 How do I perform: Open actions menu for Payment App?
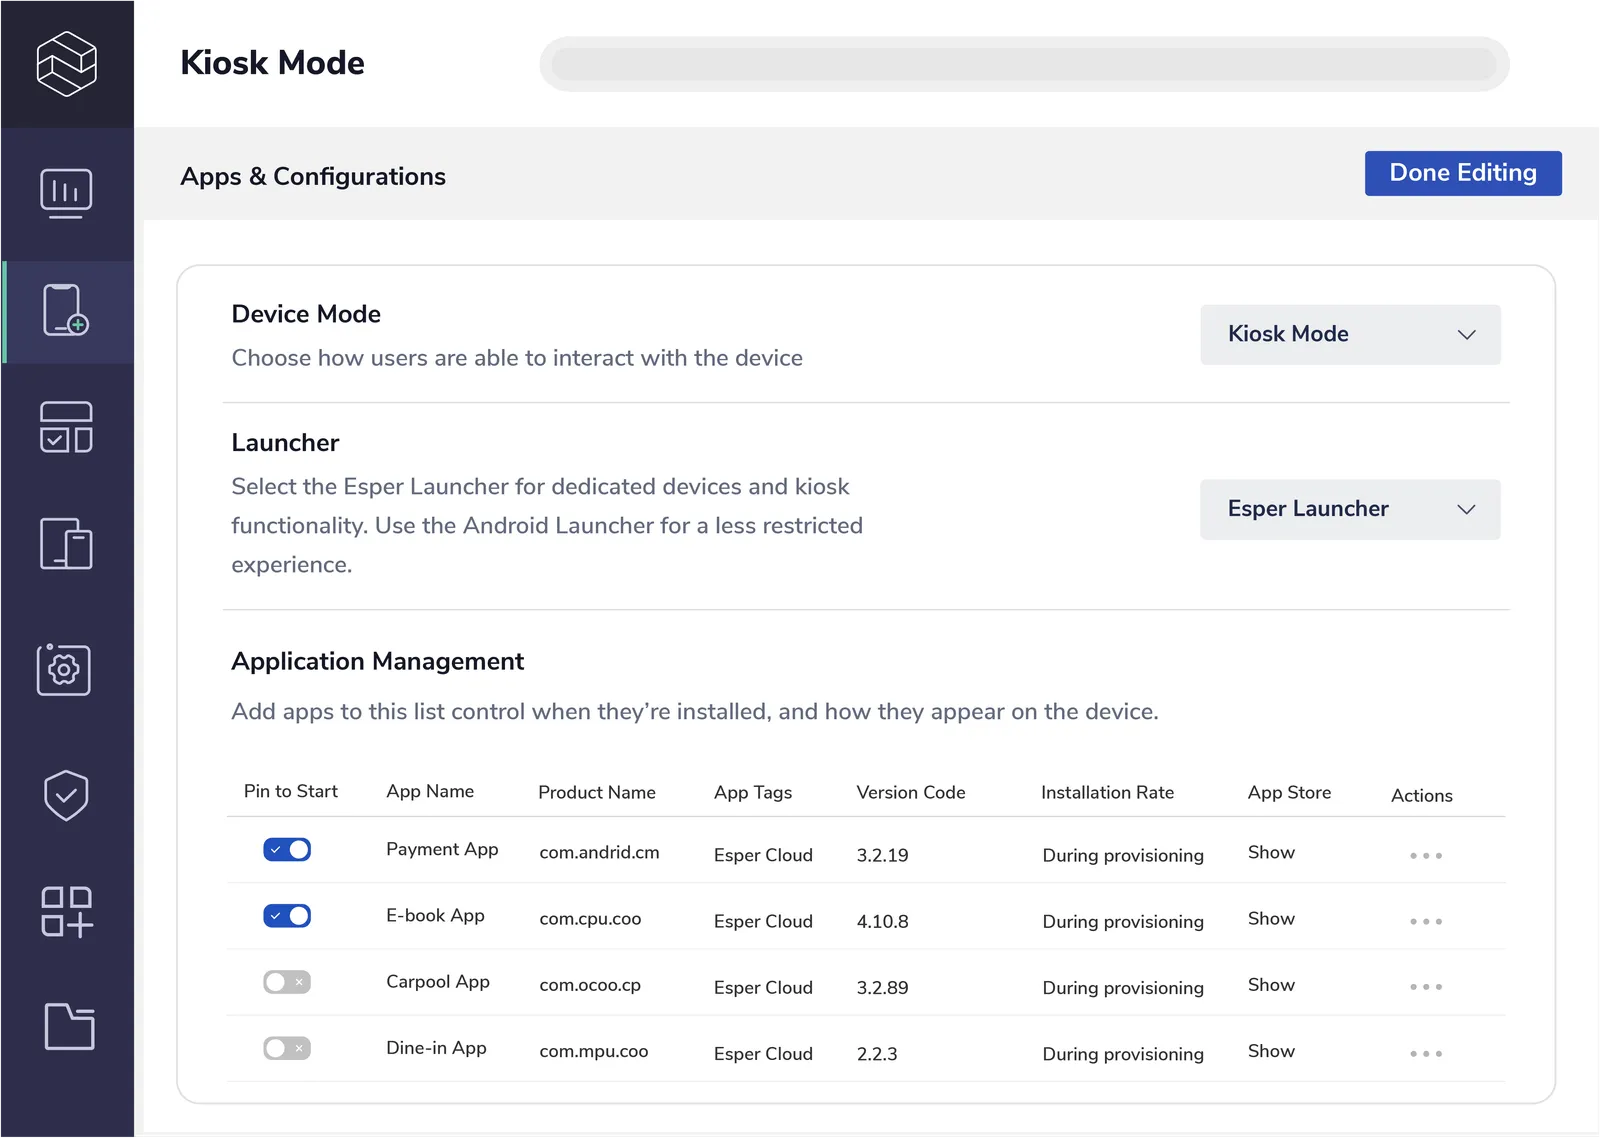point(1426,856)
